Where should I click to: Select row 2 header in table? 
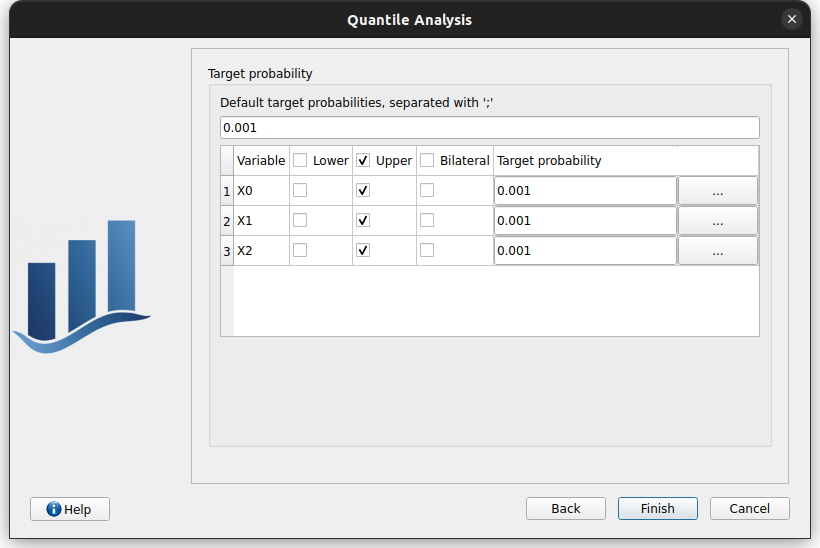tap(227, 220)
